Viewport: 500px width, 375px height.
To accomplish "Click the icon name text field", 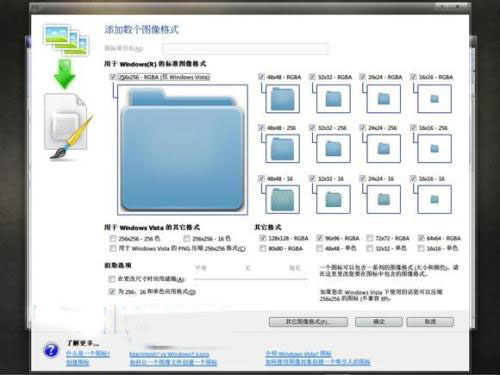I will pos(245,49).
